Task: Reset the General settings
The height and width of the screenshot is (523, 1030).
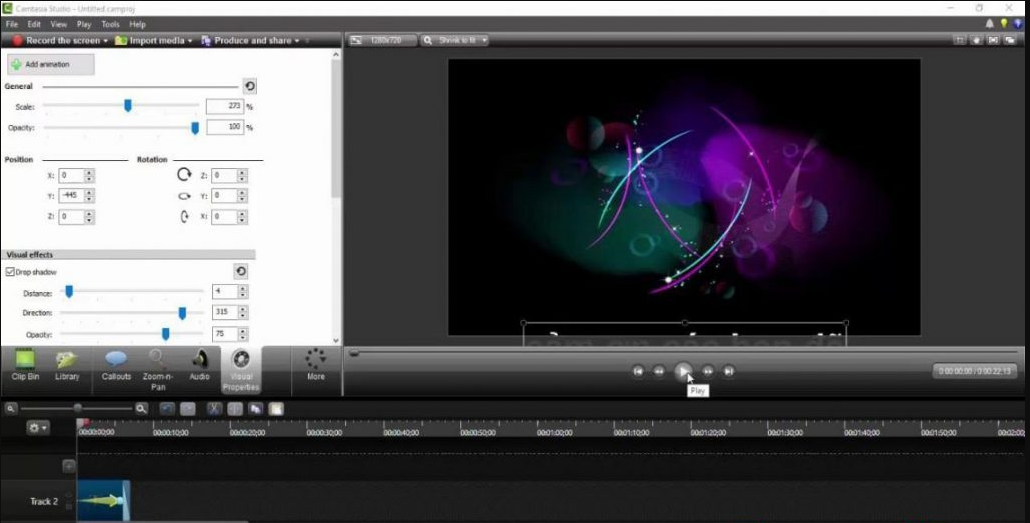Action: pos(250,86)
